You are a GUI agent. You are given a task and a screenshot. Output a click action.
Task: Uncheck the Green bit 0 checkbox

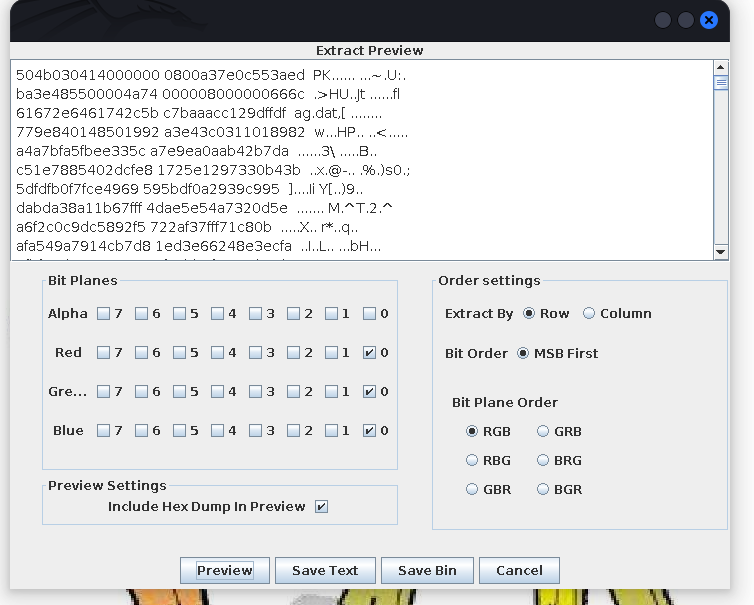tap(369, 391)
